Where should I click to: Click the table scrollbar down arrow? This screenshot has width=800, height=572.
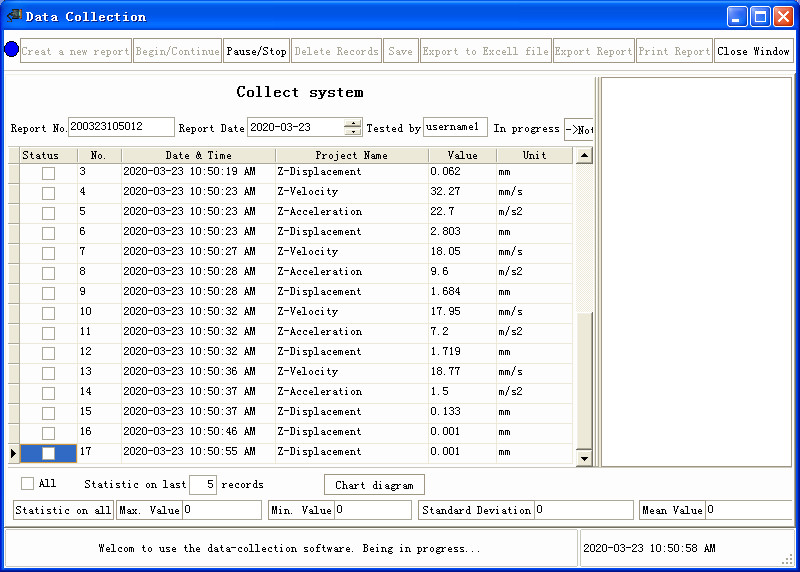[x=584, y=458]
